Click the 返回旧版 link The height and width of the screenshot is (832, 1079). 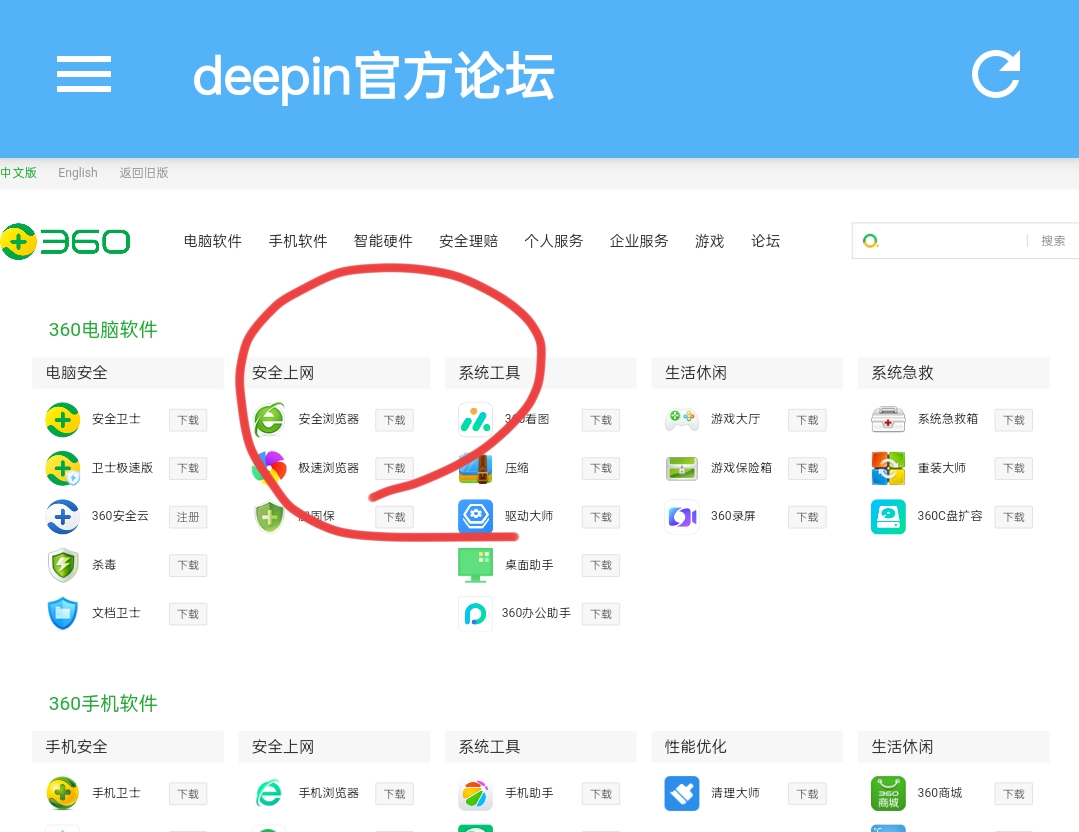144,173
